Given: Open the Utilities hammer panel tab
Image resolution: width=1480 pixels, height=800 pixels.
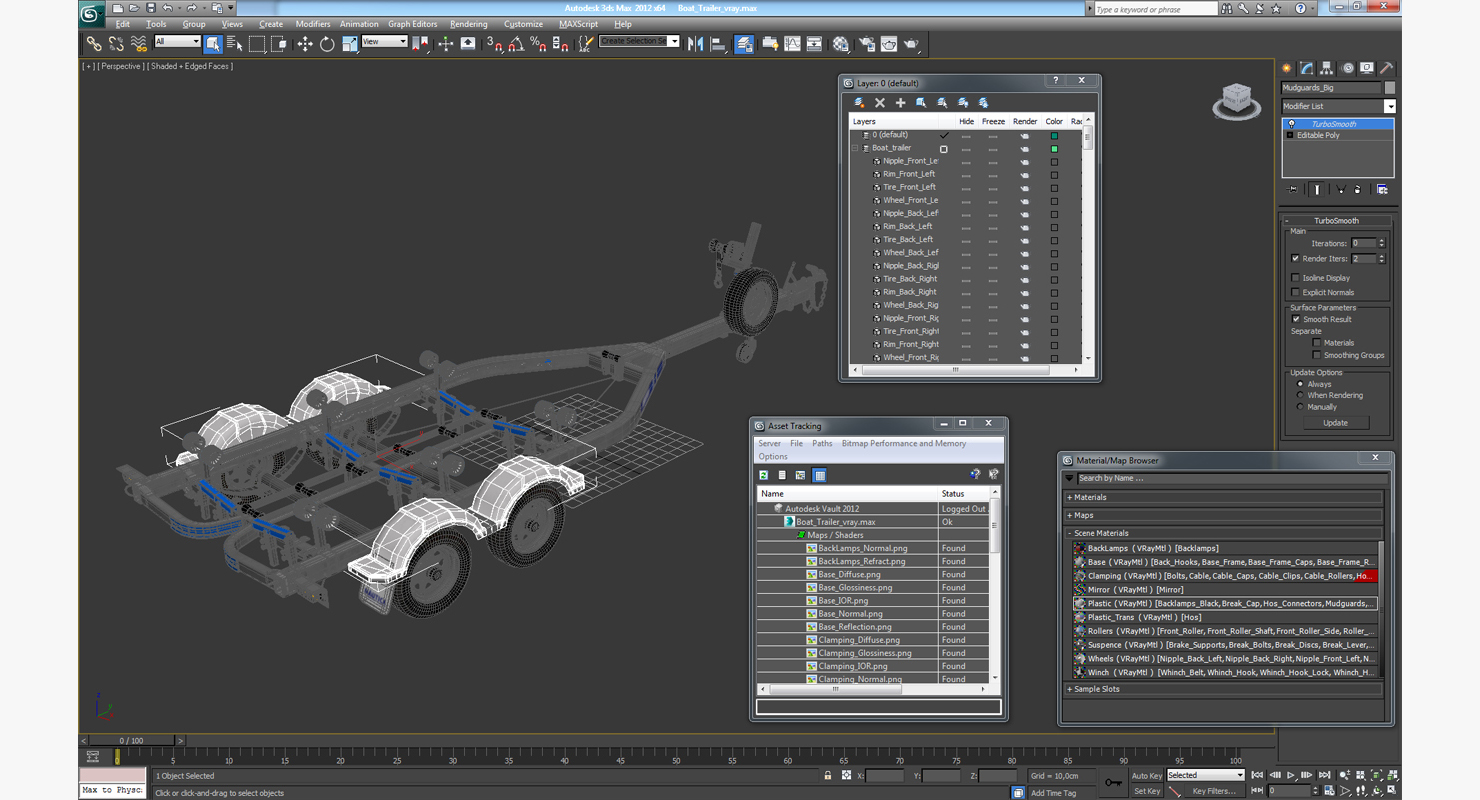Looking at the screenshot, I should pos(1386,69).
